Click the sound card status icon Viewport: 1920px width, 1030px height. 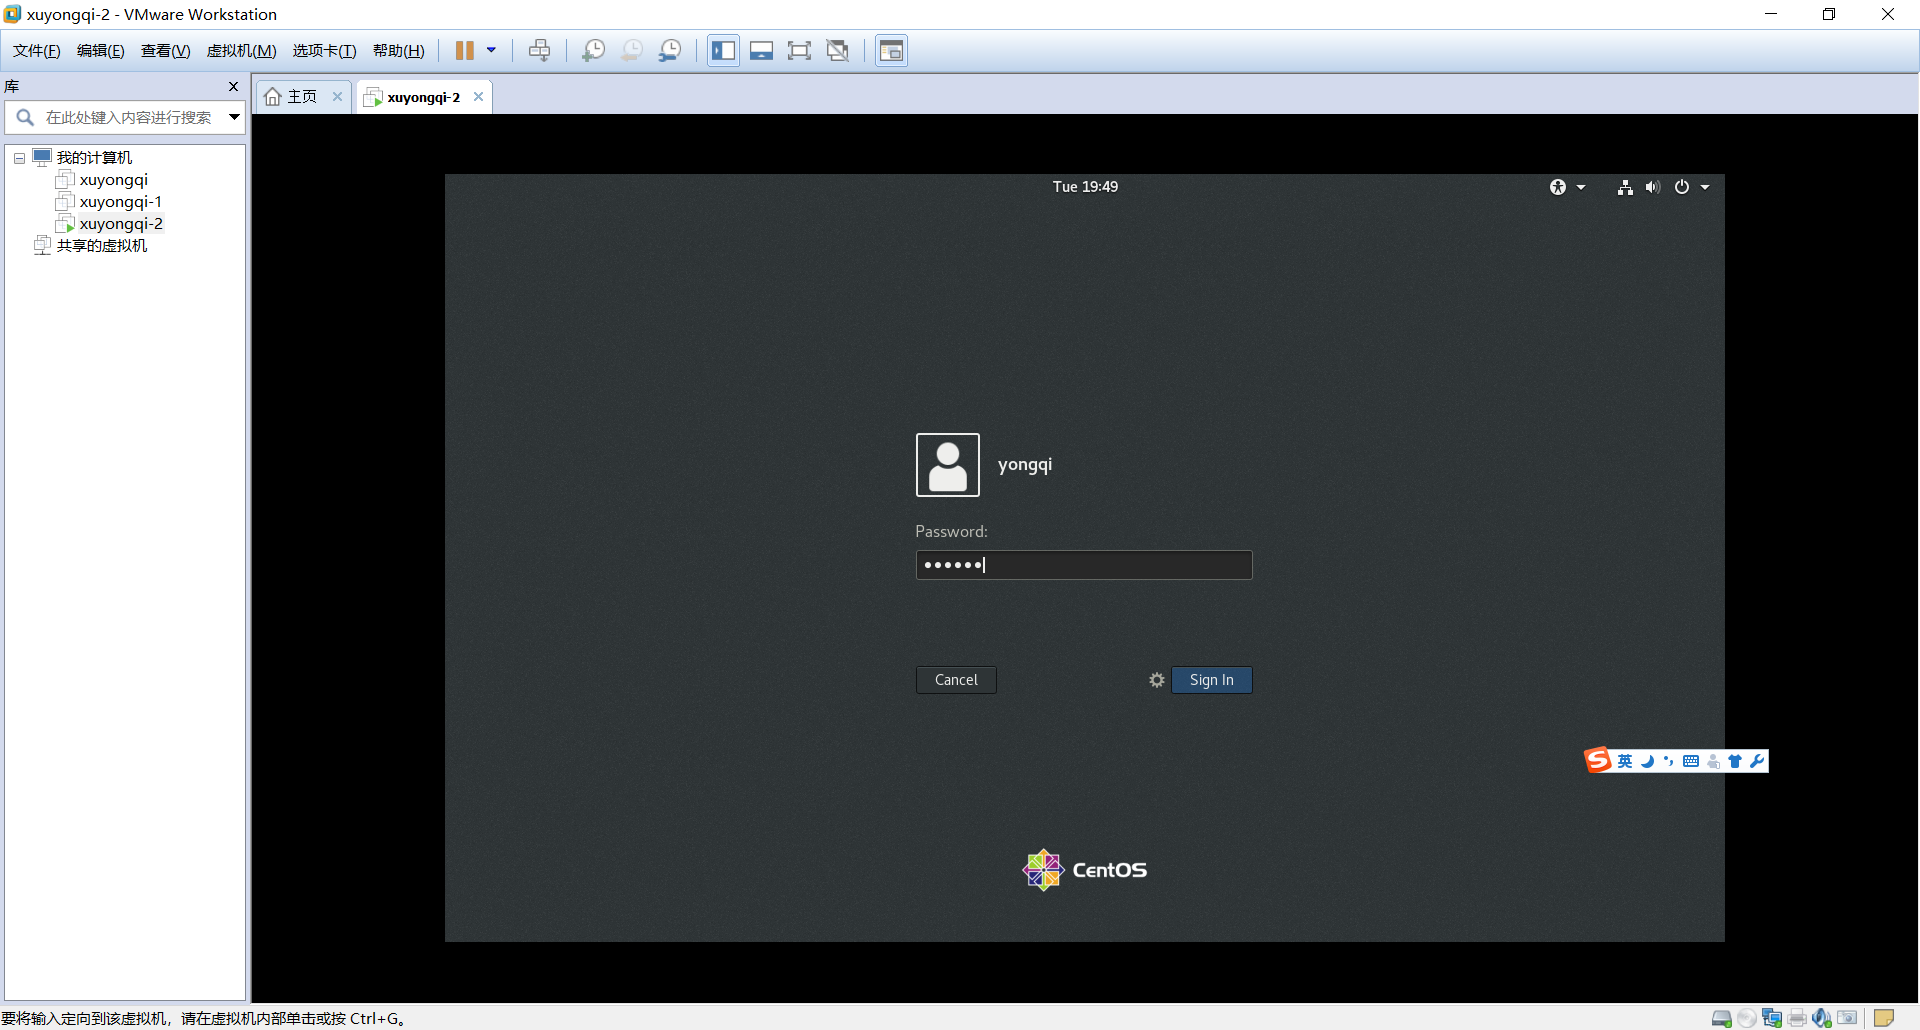(1822, 1018)
